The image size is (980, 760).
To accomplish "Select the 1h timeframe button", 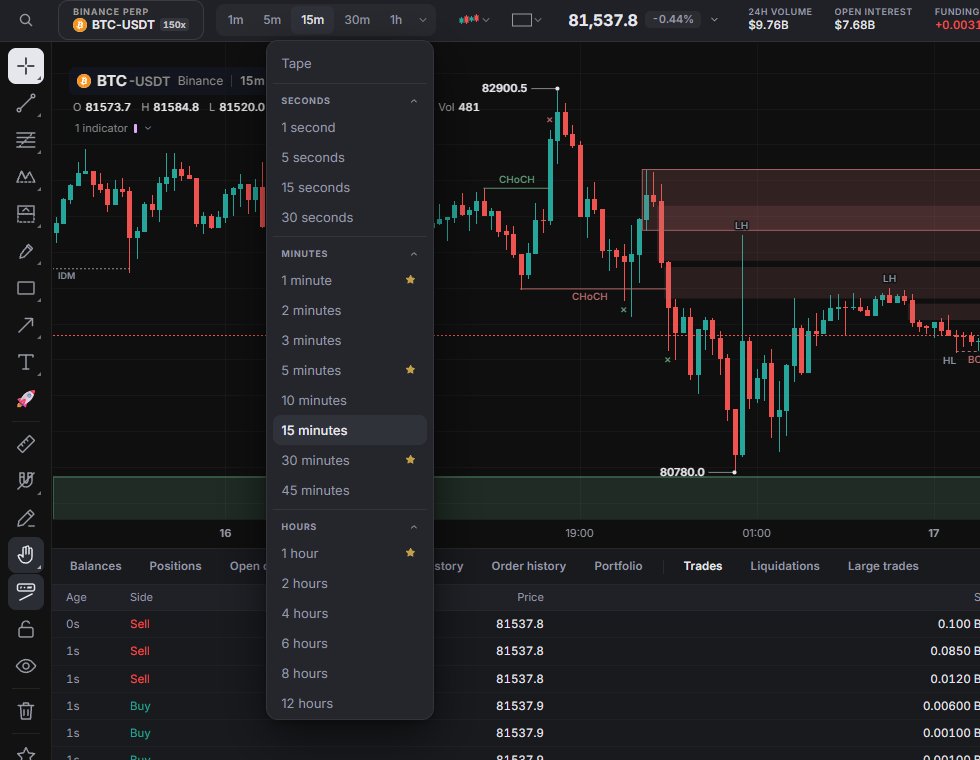I will click(396, 20).
